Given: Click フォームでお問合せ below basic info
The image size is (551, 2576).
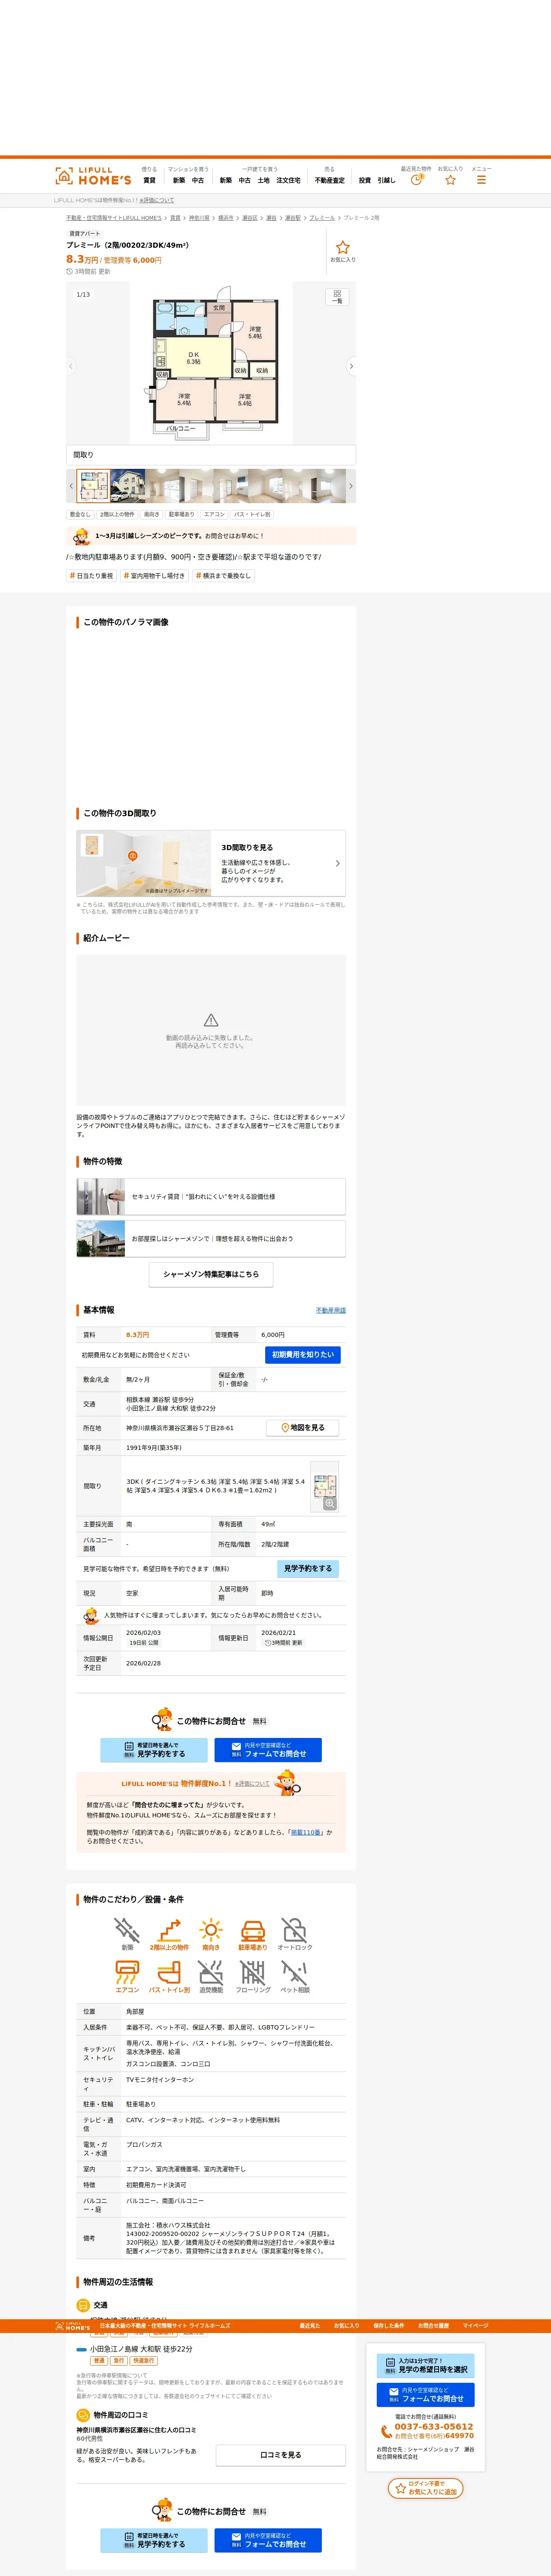Looking at the screenshot, I should pos(268,1750).
